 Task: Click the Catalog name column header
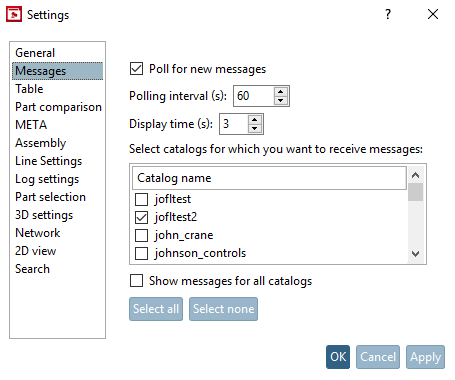tap(269, 178)
